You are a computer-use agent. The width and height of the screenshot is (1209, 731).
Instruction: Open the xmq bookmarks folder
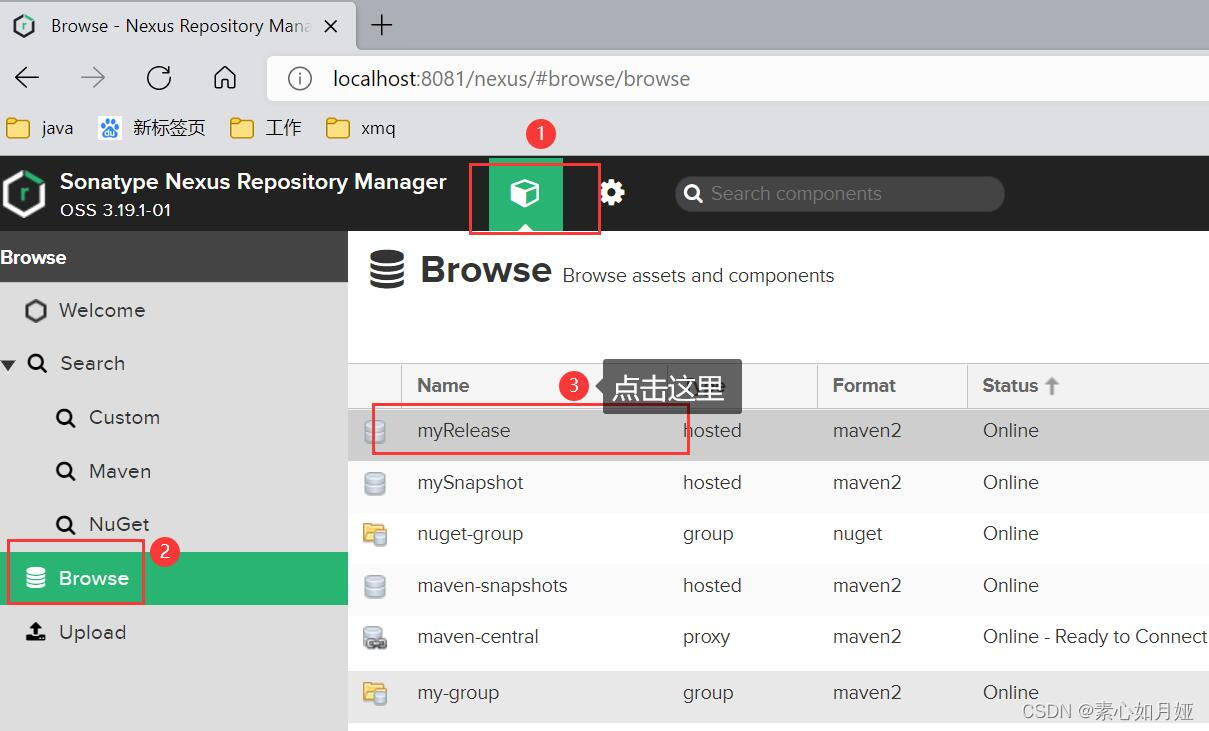click(x=361, y=128)
